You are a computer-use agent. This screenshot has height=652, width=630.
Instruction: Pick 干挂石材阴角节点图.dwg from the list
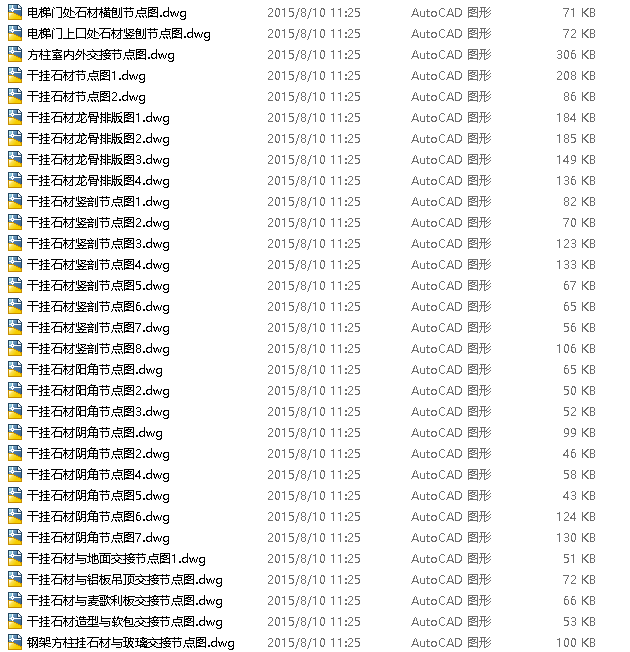coord(94,433)
